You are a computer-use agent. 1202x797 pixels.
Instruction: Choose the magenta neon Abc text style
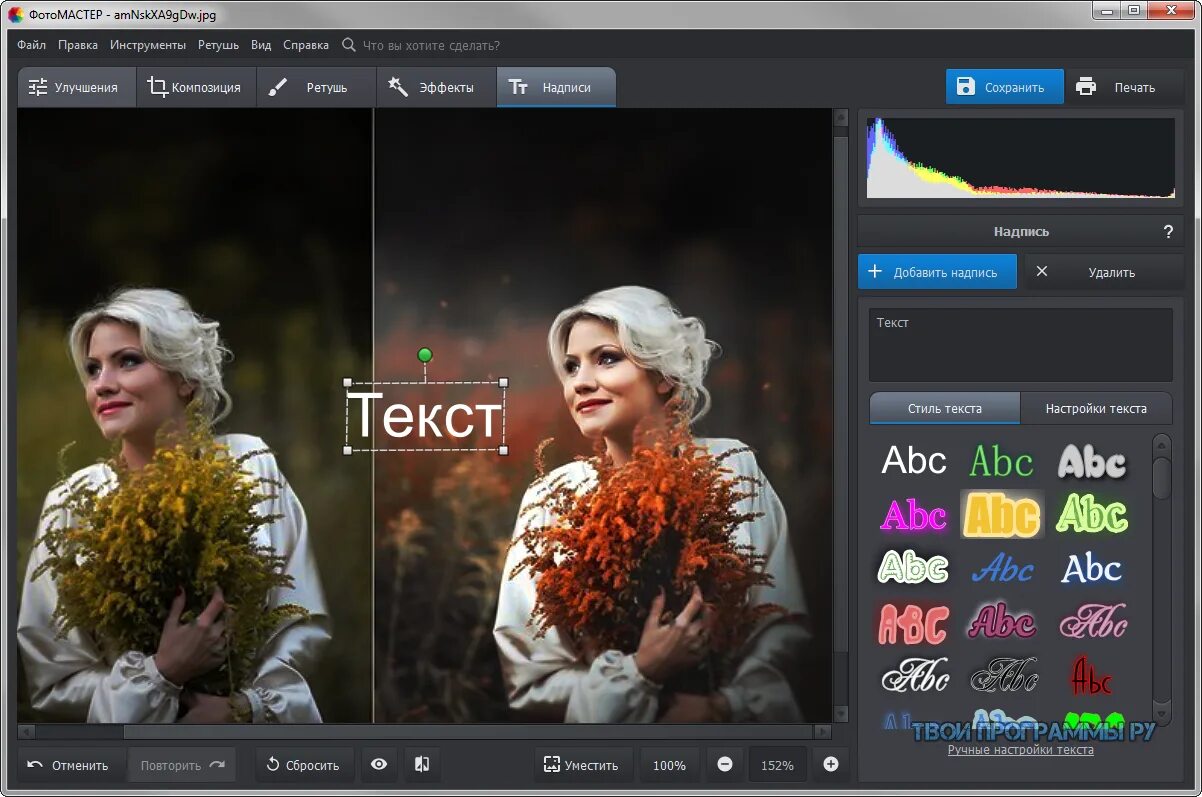pos(913,515)
